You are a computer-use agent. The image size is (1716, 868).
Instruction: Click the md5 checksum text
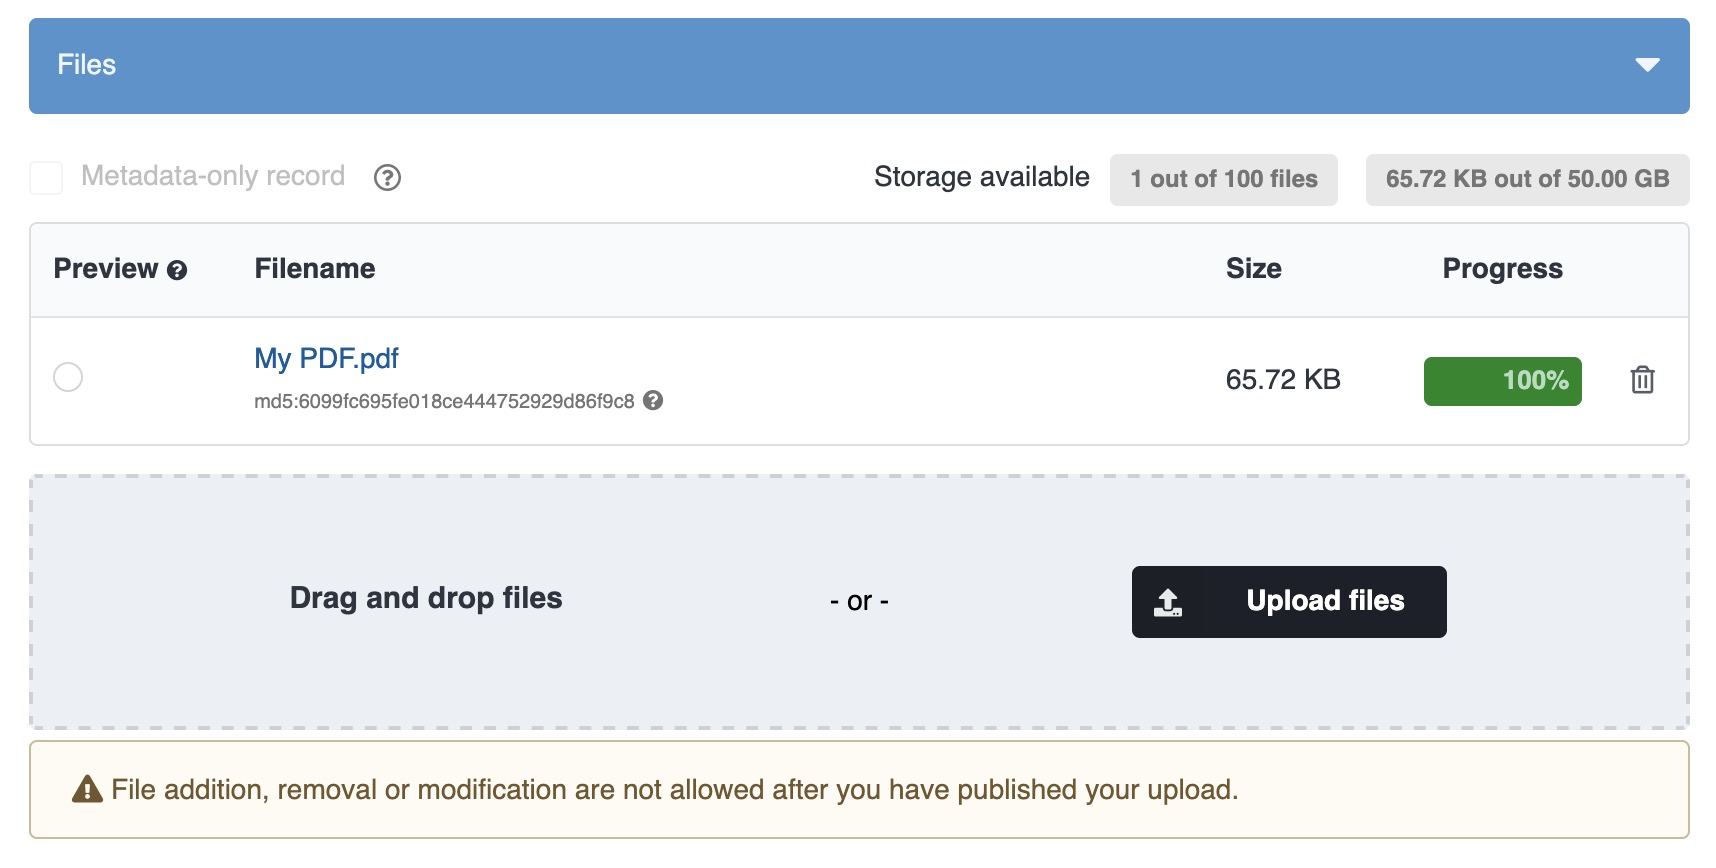[444, 402]
